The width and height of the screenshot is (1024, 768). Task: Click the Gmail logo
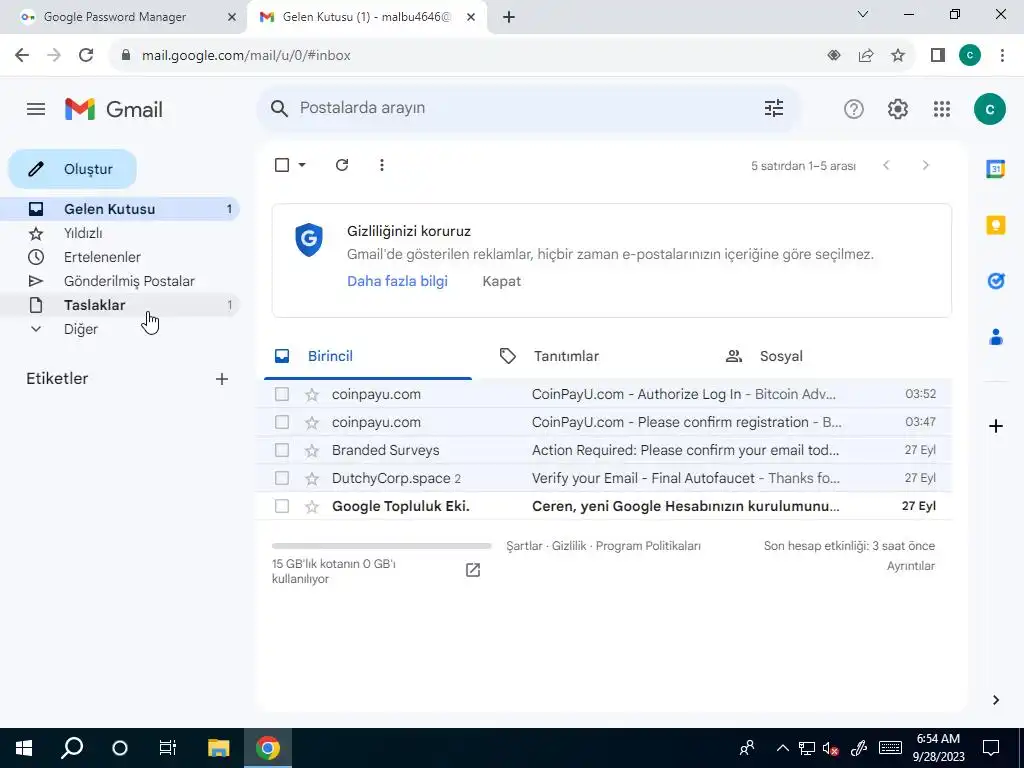click(x=114, y=109)
